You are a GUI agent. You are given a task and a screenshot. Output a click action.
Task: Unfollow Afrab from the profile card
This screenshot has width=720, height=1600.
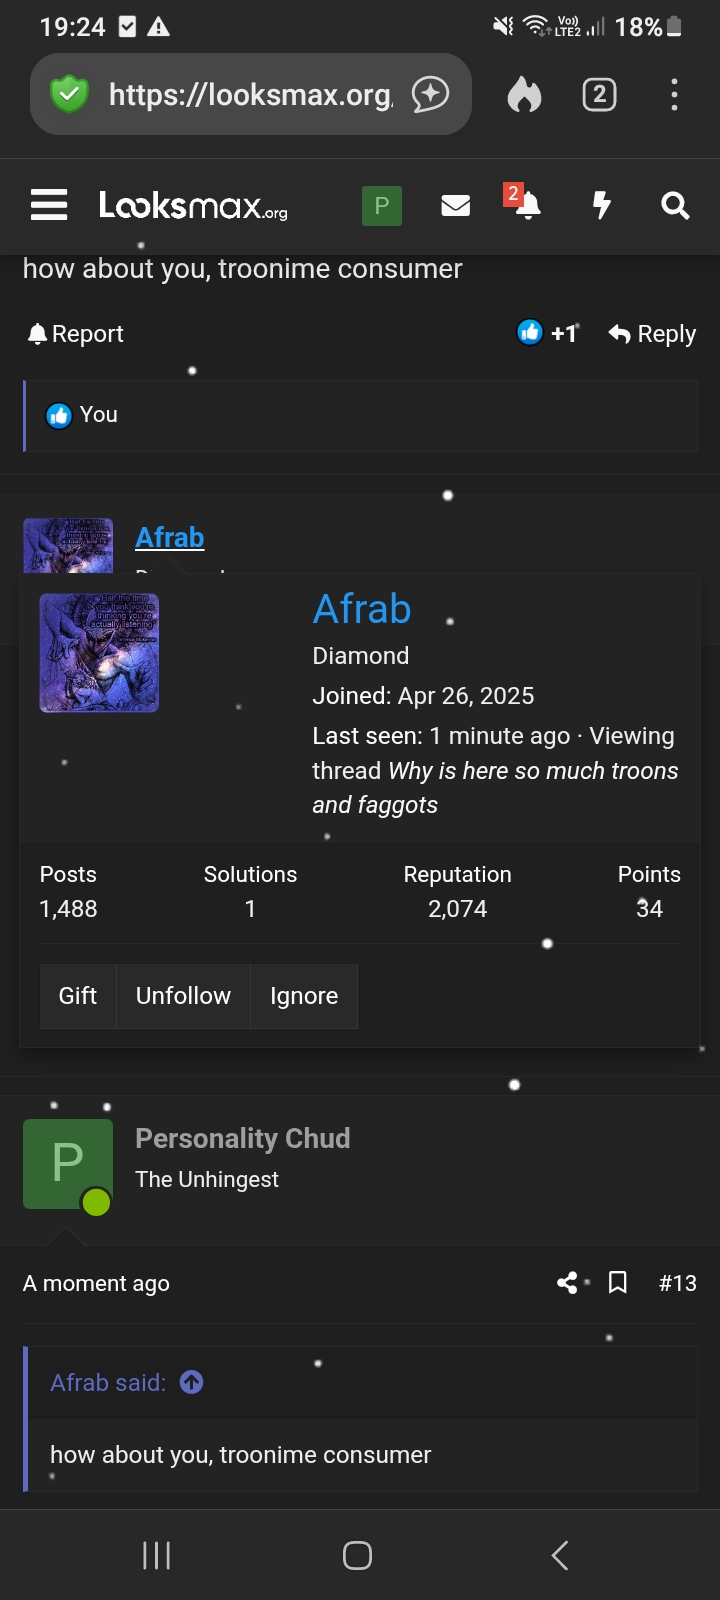pos(183,996)
